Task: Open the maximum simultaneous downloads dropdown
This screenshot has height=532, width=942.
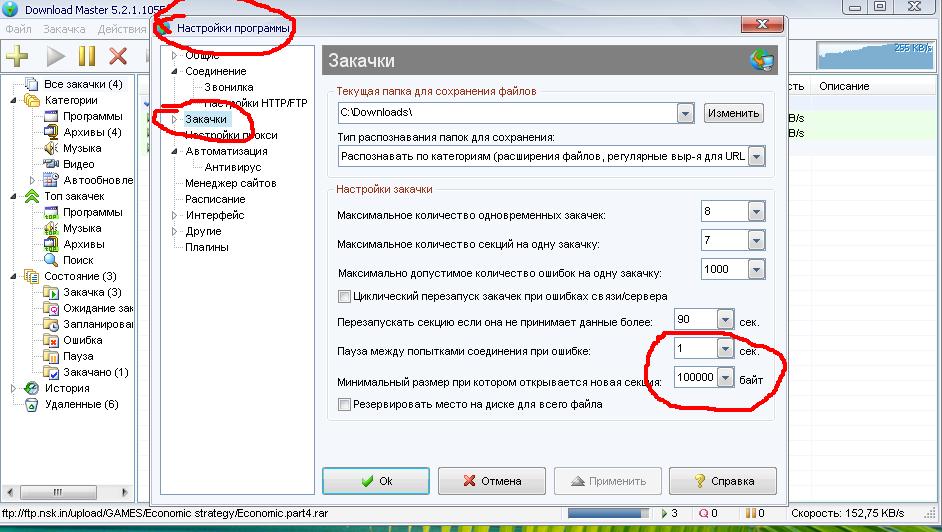Action: (755, 212)
